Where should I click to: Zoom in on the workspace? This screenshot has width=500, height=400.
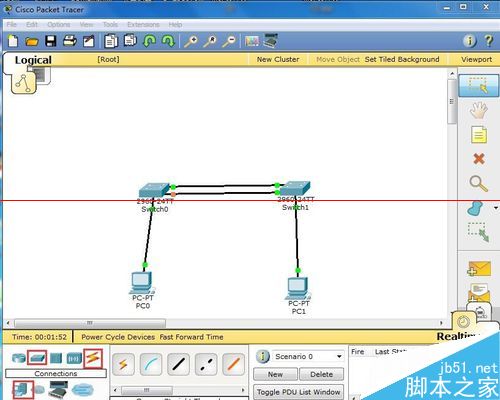coord(191,41)
